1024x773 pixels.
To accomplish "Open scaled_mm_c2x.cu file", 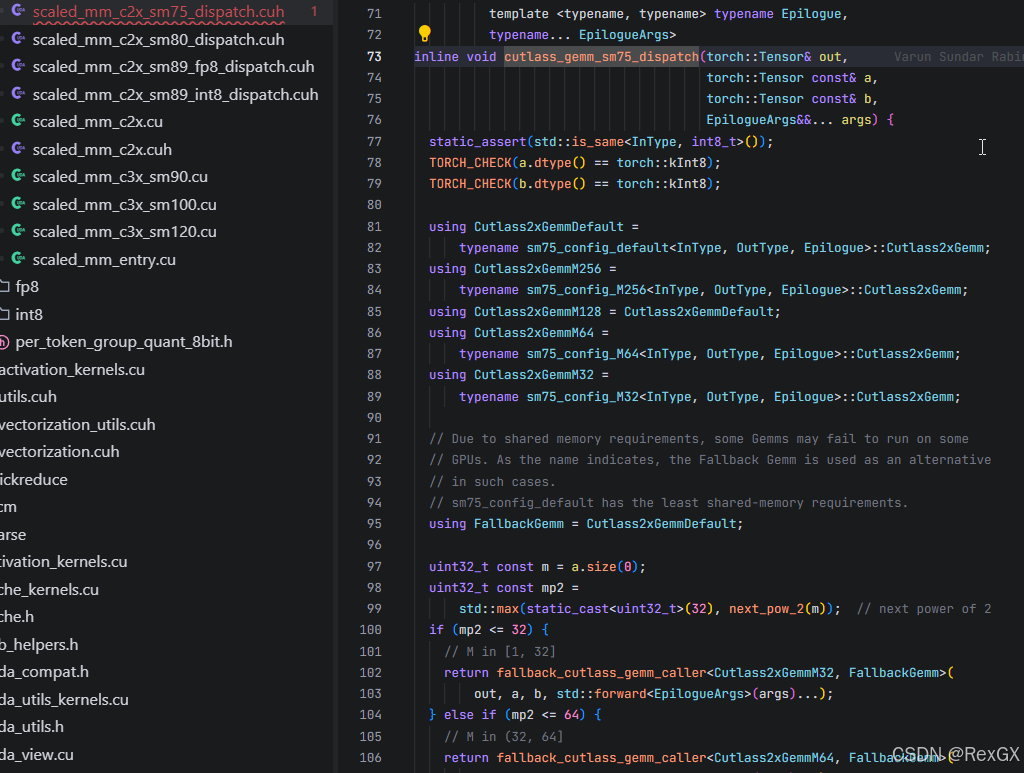I will (97, 121).
